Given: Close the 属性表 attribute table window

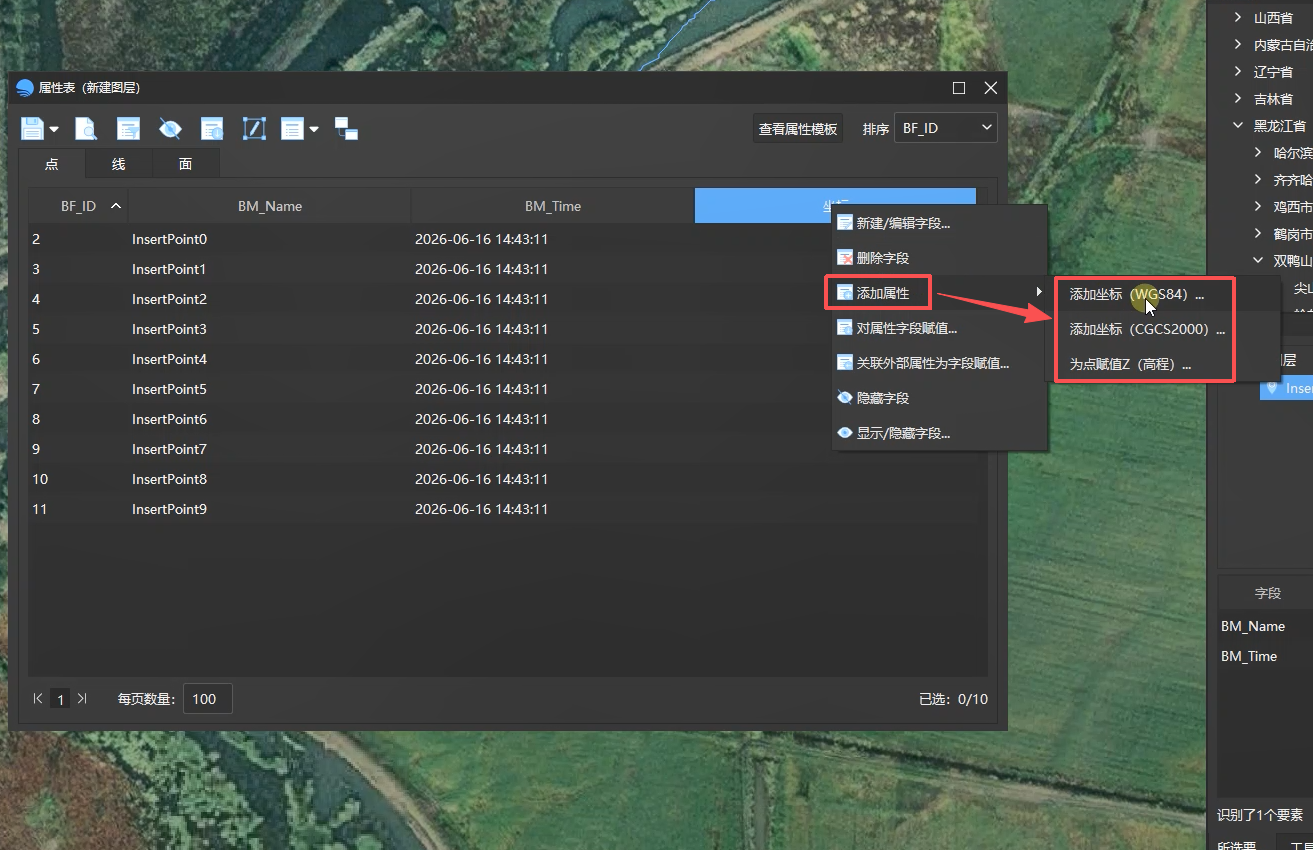Looking at the screenshot, I should (991, 88).
